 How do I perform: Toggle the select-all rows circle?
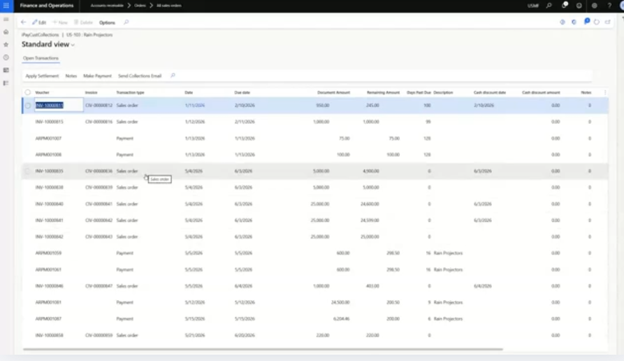coord(27,92)
